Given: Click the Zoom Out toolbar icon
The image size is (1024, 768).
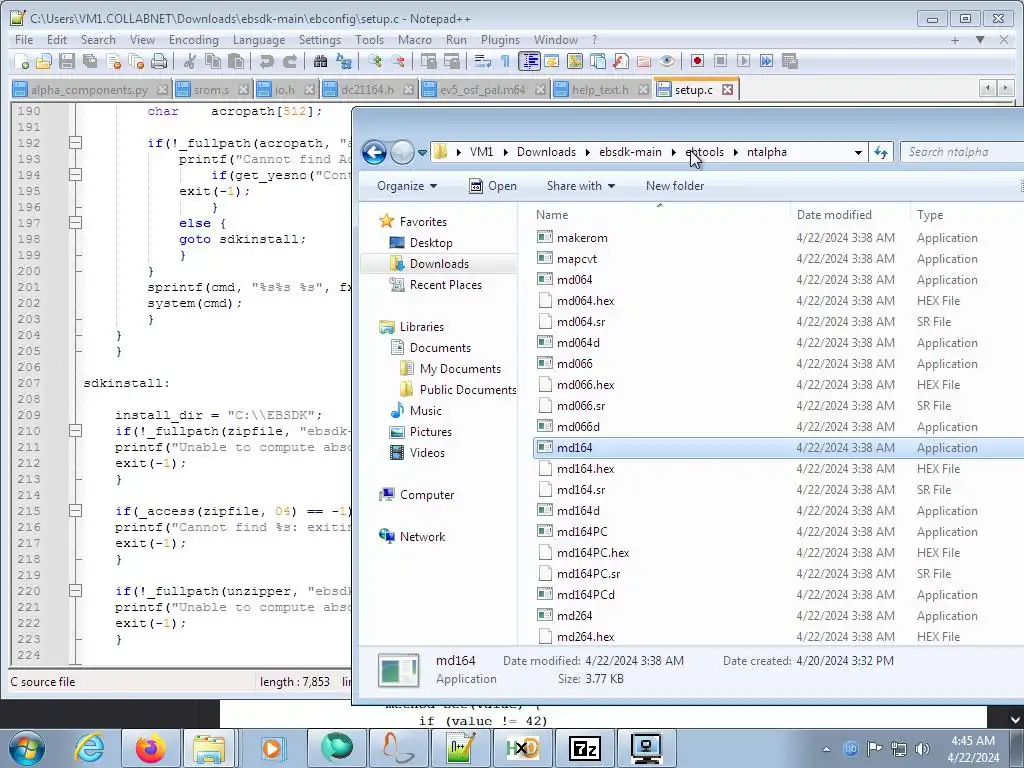Looking at the screenshot, I should point(398,61).
